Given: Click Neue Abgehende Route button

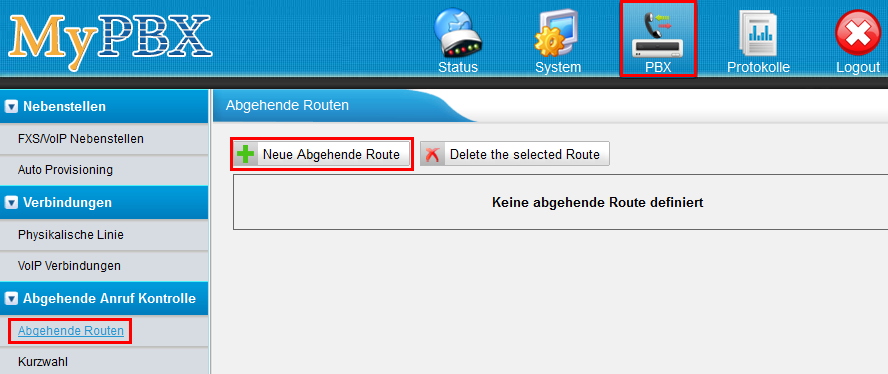Looking at the screenshot, I should pyautogui.click(x=322, y=154).
